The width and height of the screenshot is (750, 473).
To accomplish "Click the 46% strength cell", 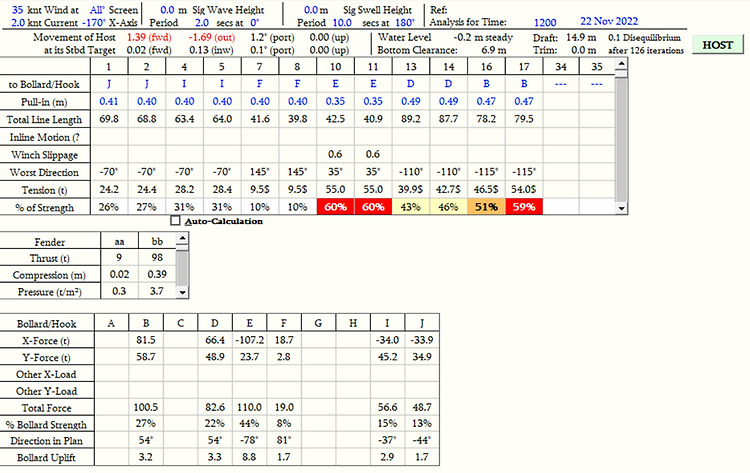I will (x=448, y=207).
